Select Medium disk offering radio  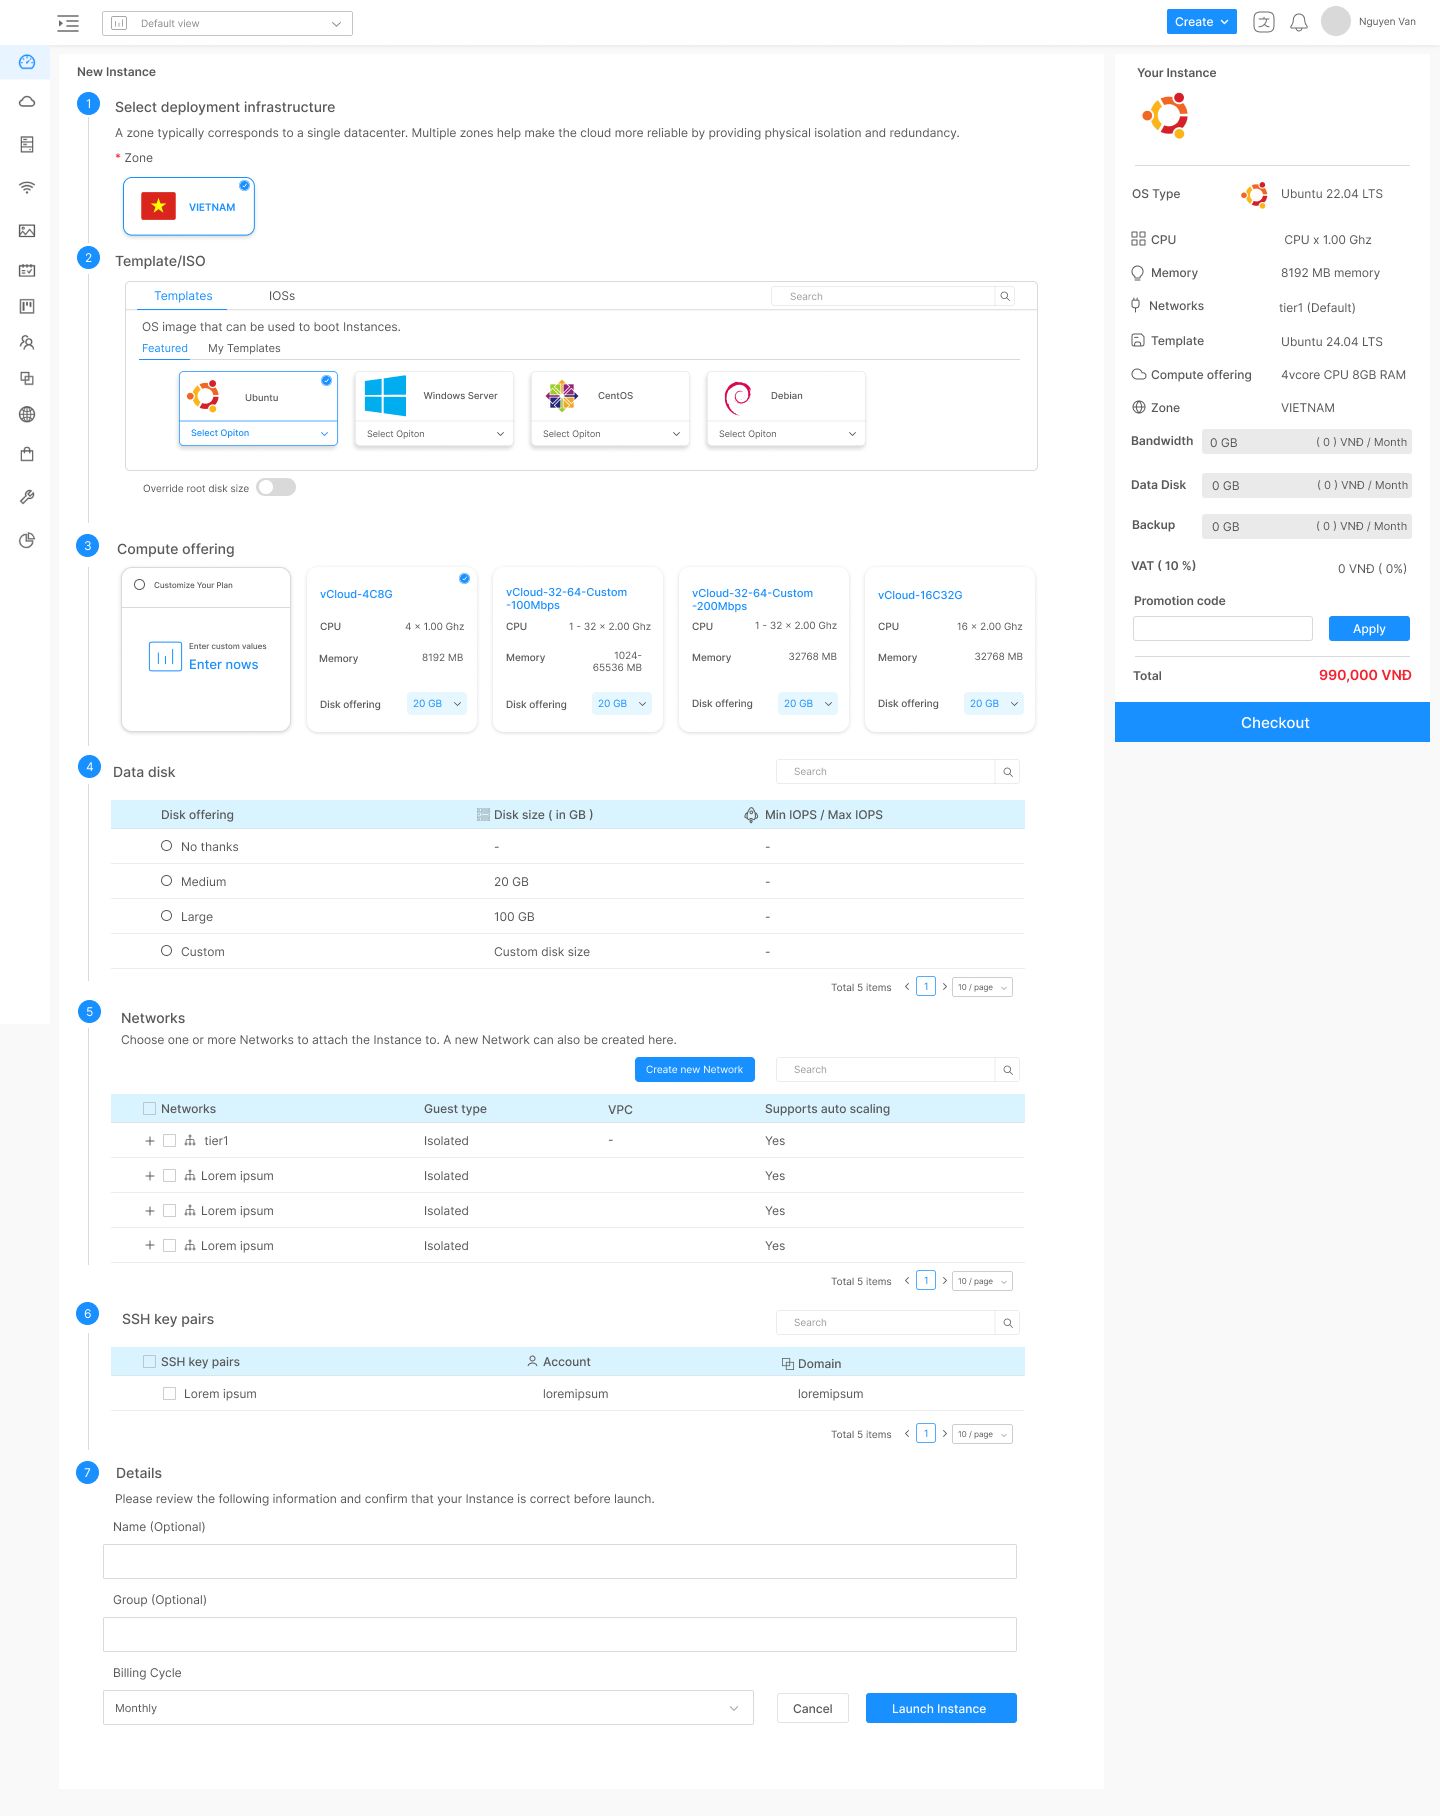(167, 881)
